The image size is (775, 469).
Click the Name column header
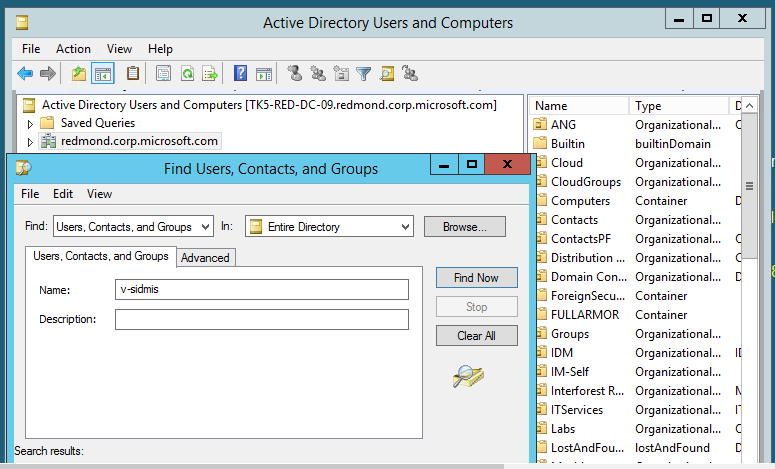(579, 106)
